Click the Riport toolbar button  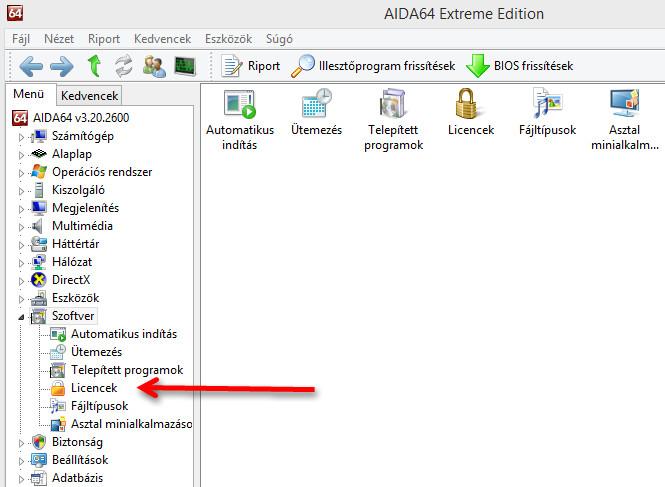[x=250, y=66]
